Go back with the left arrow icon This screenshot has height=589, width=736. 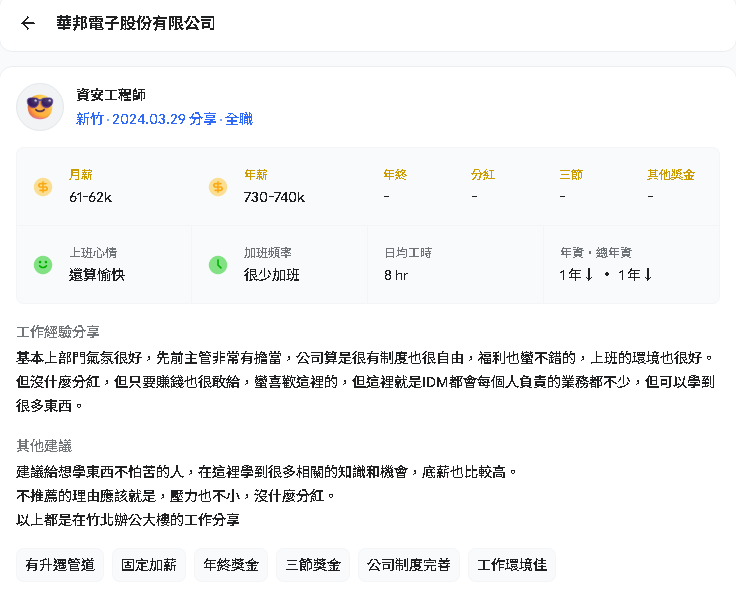(x=28, y=23)
